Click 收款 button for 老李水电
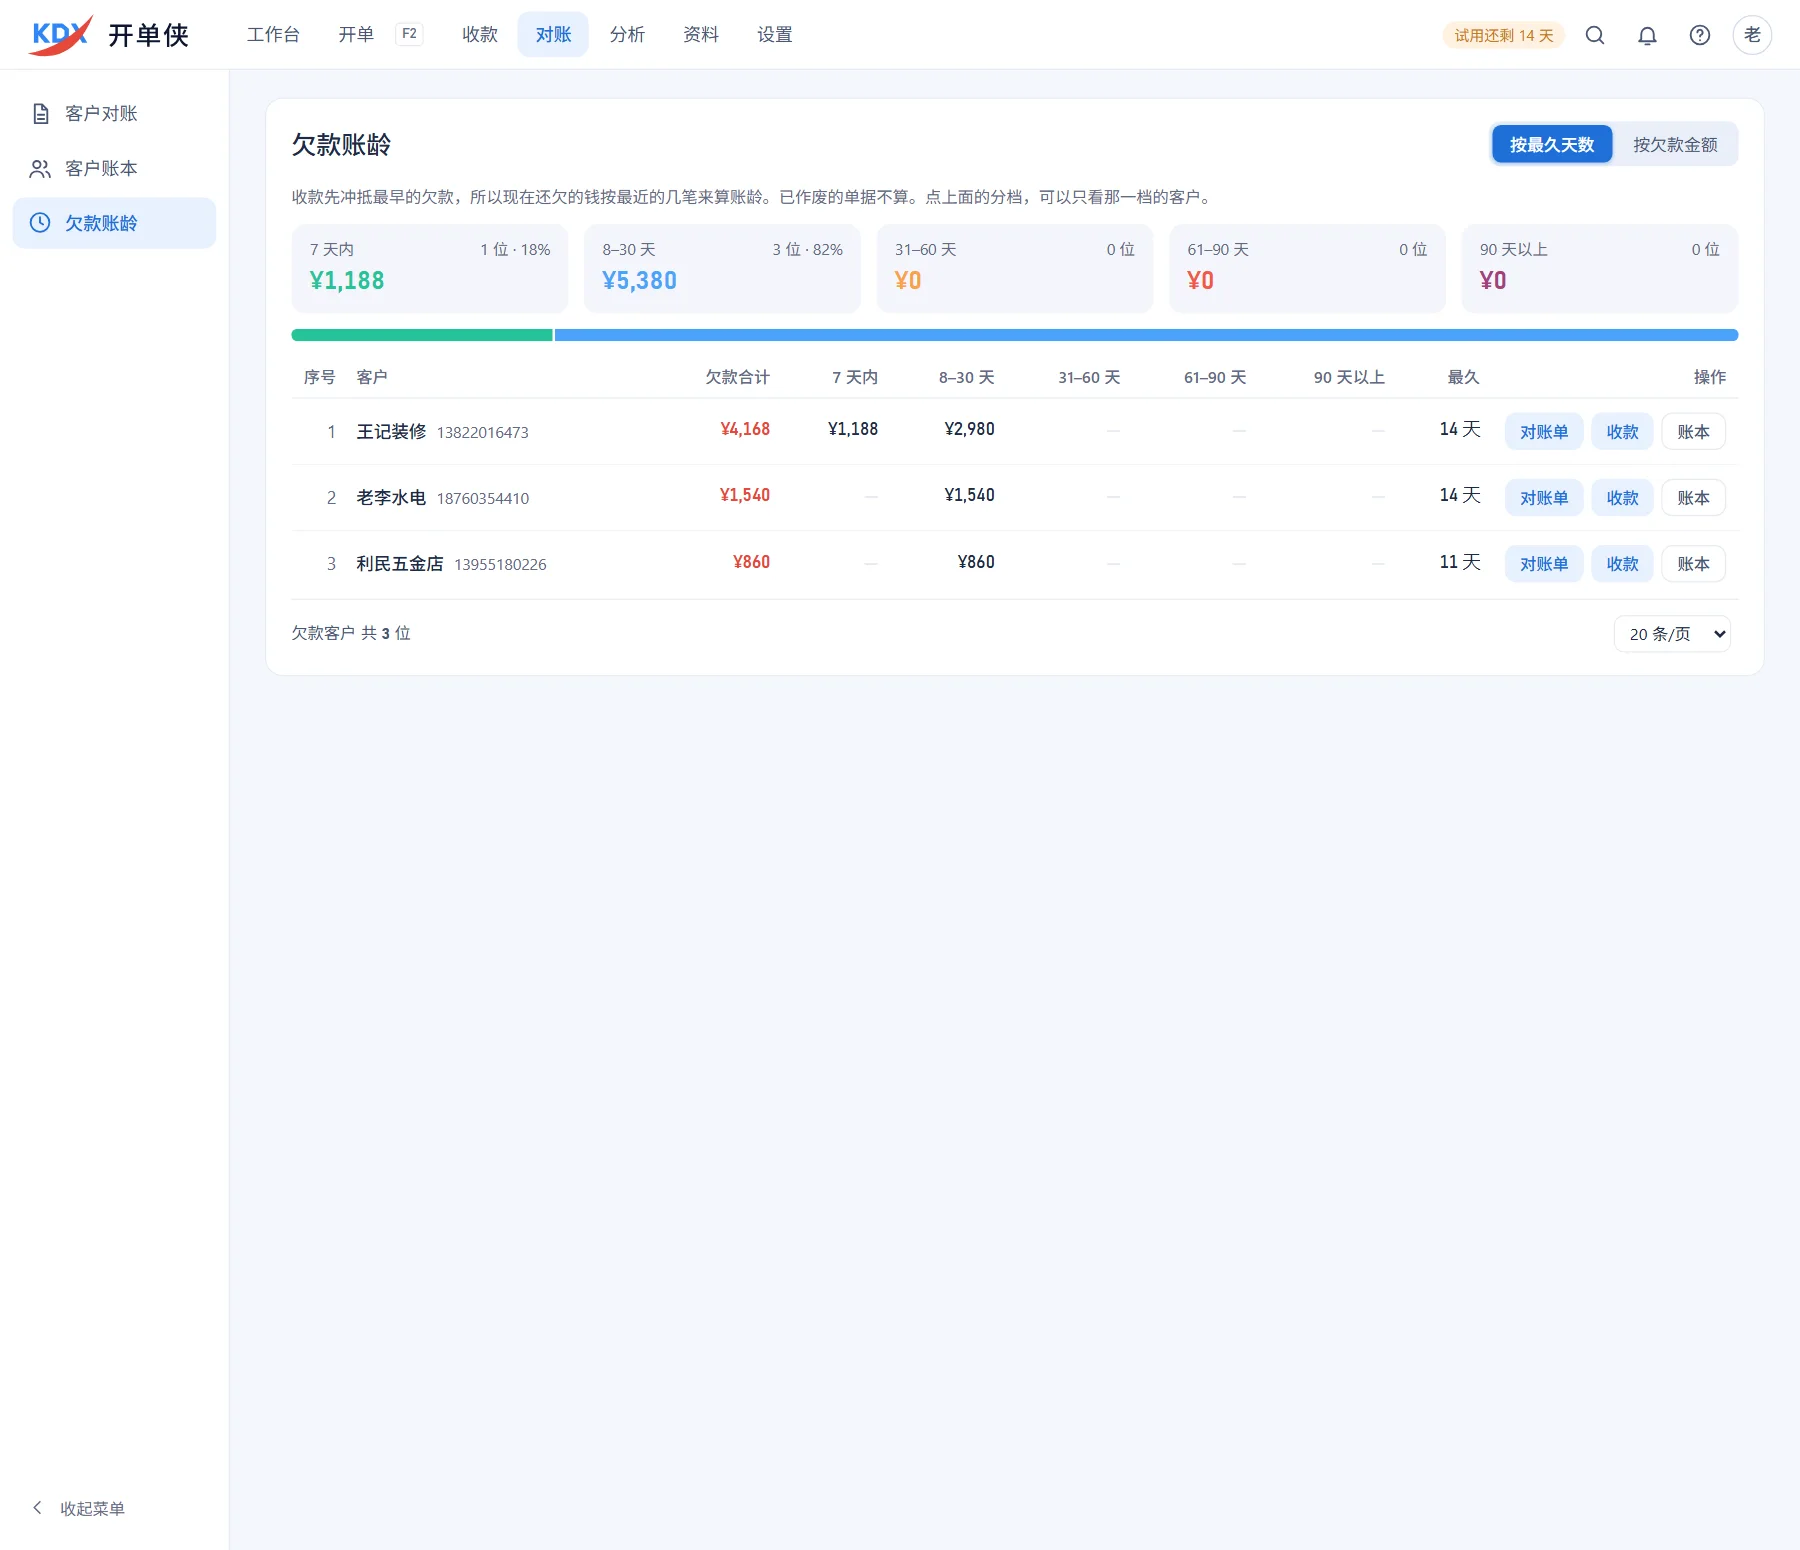 (x=1622, y=498)
